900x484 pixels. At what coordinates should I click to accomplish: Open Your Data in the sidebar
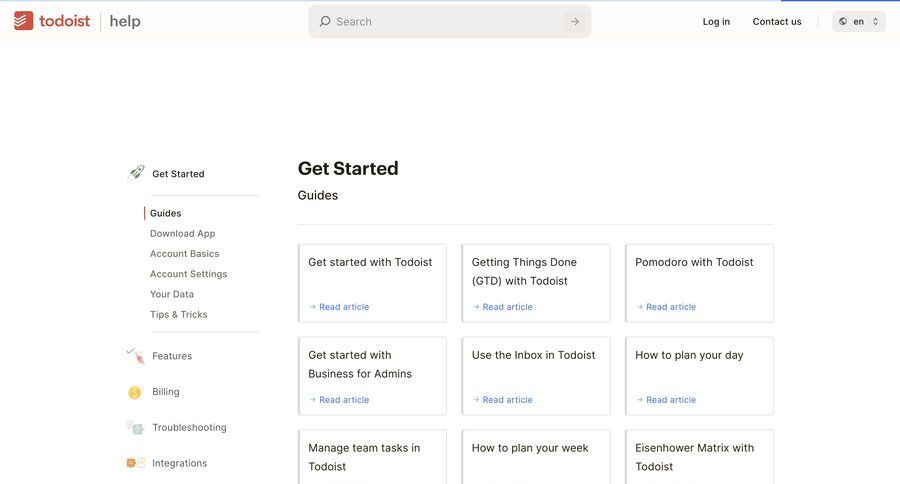pyautogui.click(x=172, y=294)
